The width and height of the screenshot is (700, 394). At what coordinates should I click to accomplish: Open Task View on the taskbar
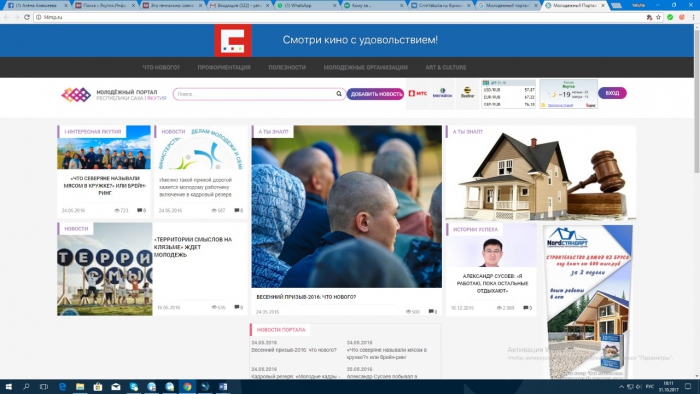click(44, 387)
